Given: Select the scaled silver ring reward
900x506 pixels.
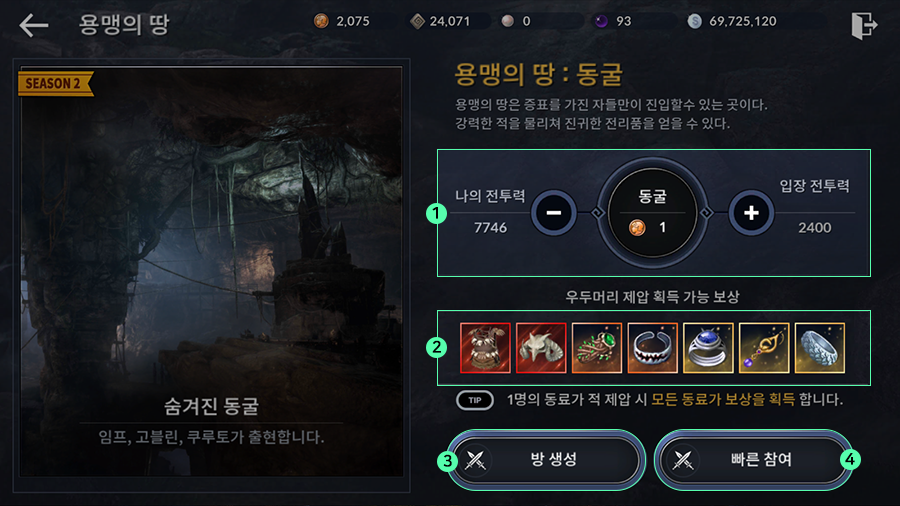Looking at the screenshot, I should coord(820,348).
